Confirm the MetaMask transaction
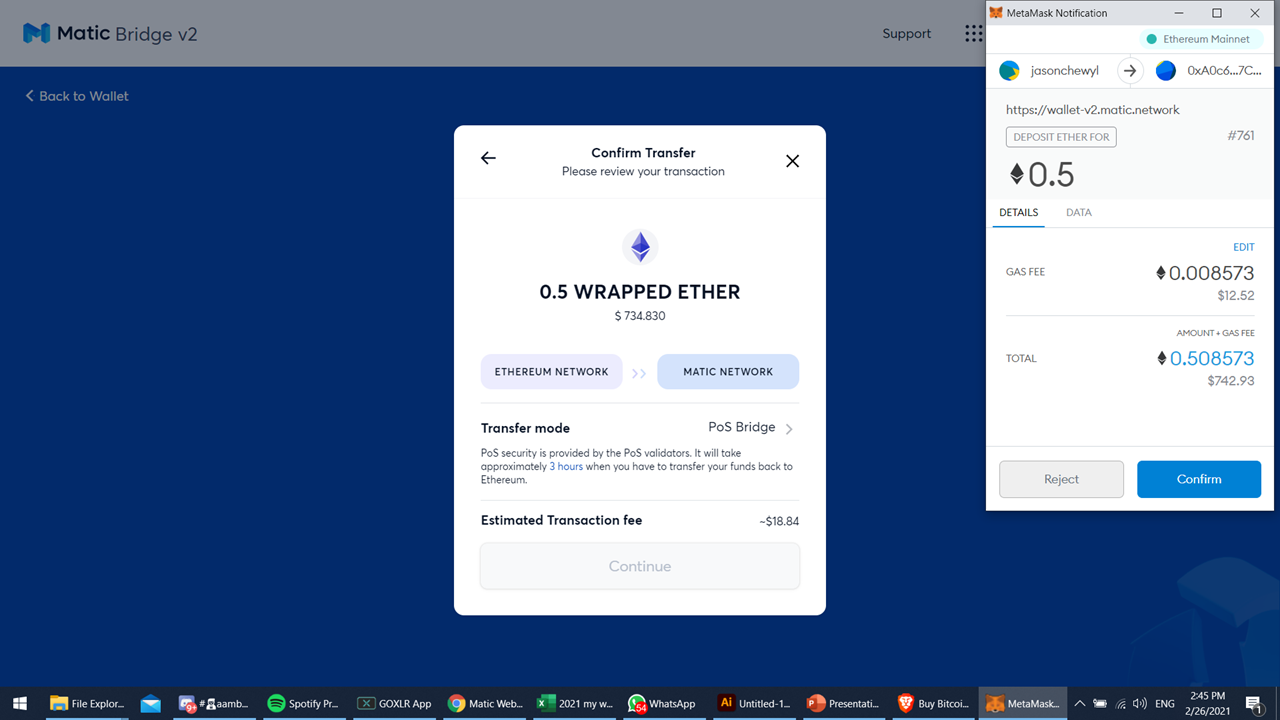The width and height of the screenshot is (1280, 720). (1199, 479)
